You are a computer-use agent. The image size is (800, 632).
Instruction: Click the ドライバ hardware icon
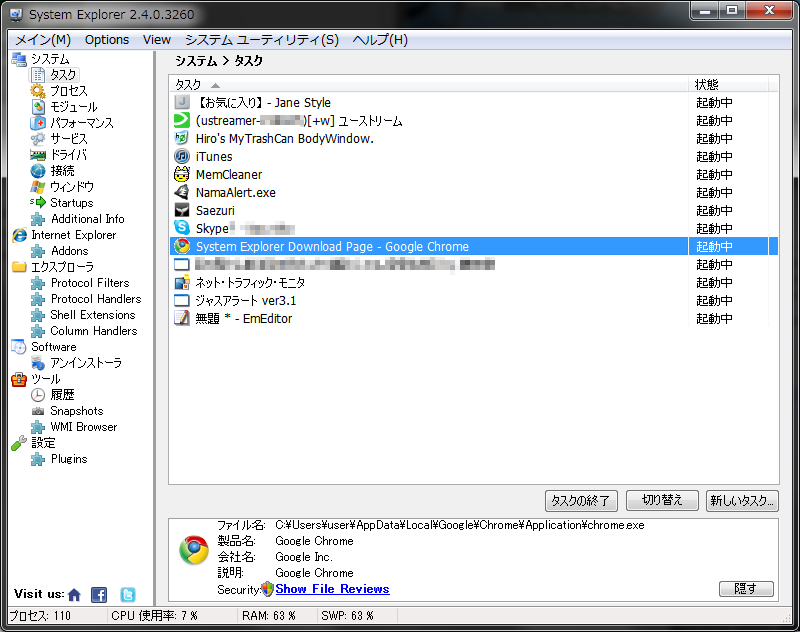(38, 155)
